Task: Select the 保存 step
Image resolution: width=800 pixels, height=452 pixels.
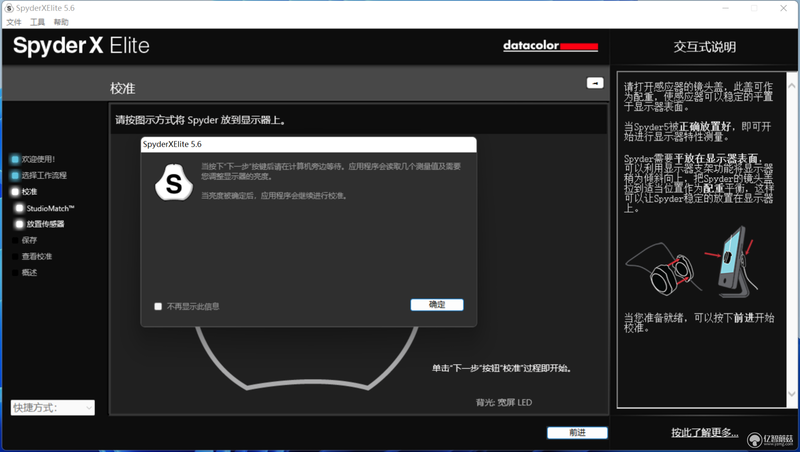Action: pyautogui.click(x=29, y=240)
